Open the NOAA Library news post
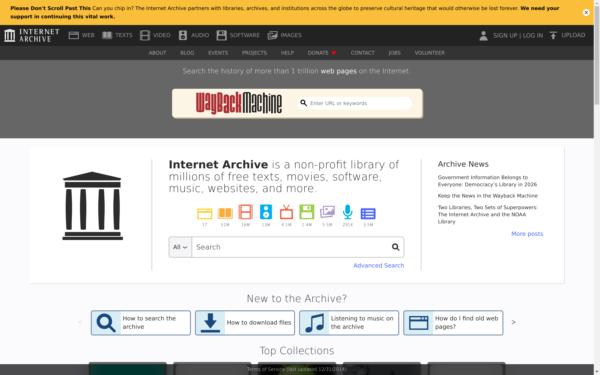 [x=488, y=214]
